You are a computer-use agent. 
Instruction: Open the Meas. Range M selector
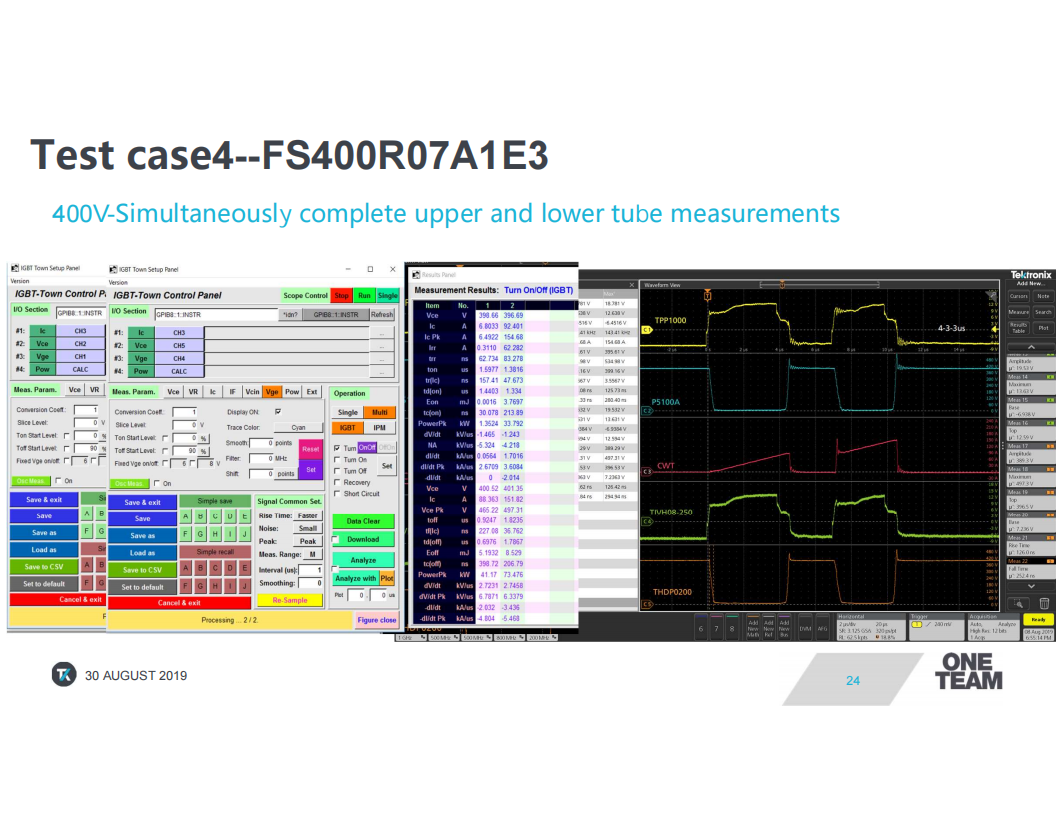312,554
